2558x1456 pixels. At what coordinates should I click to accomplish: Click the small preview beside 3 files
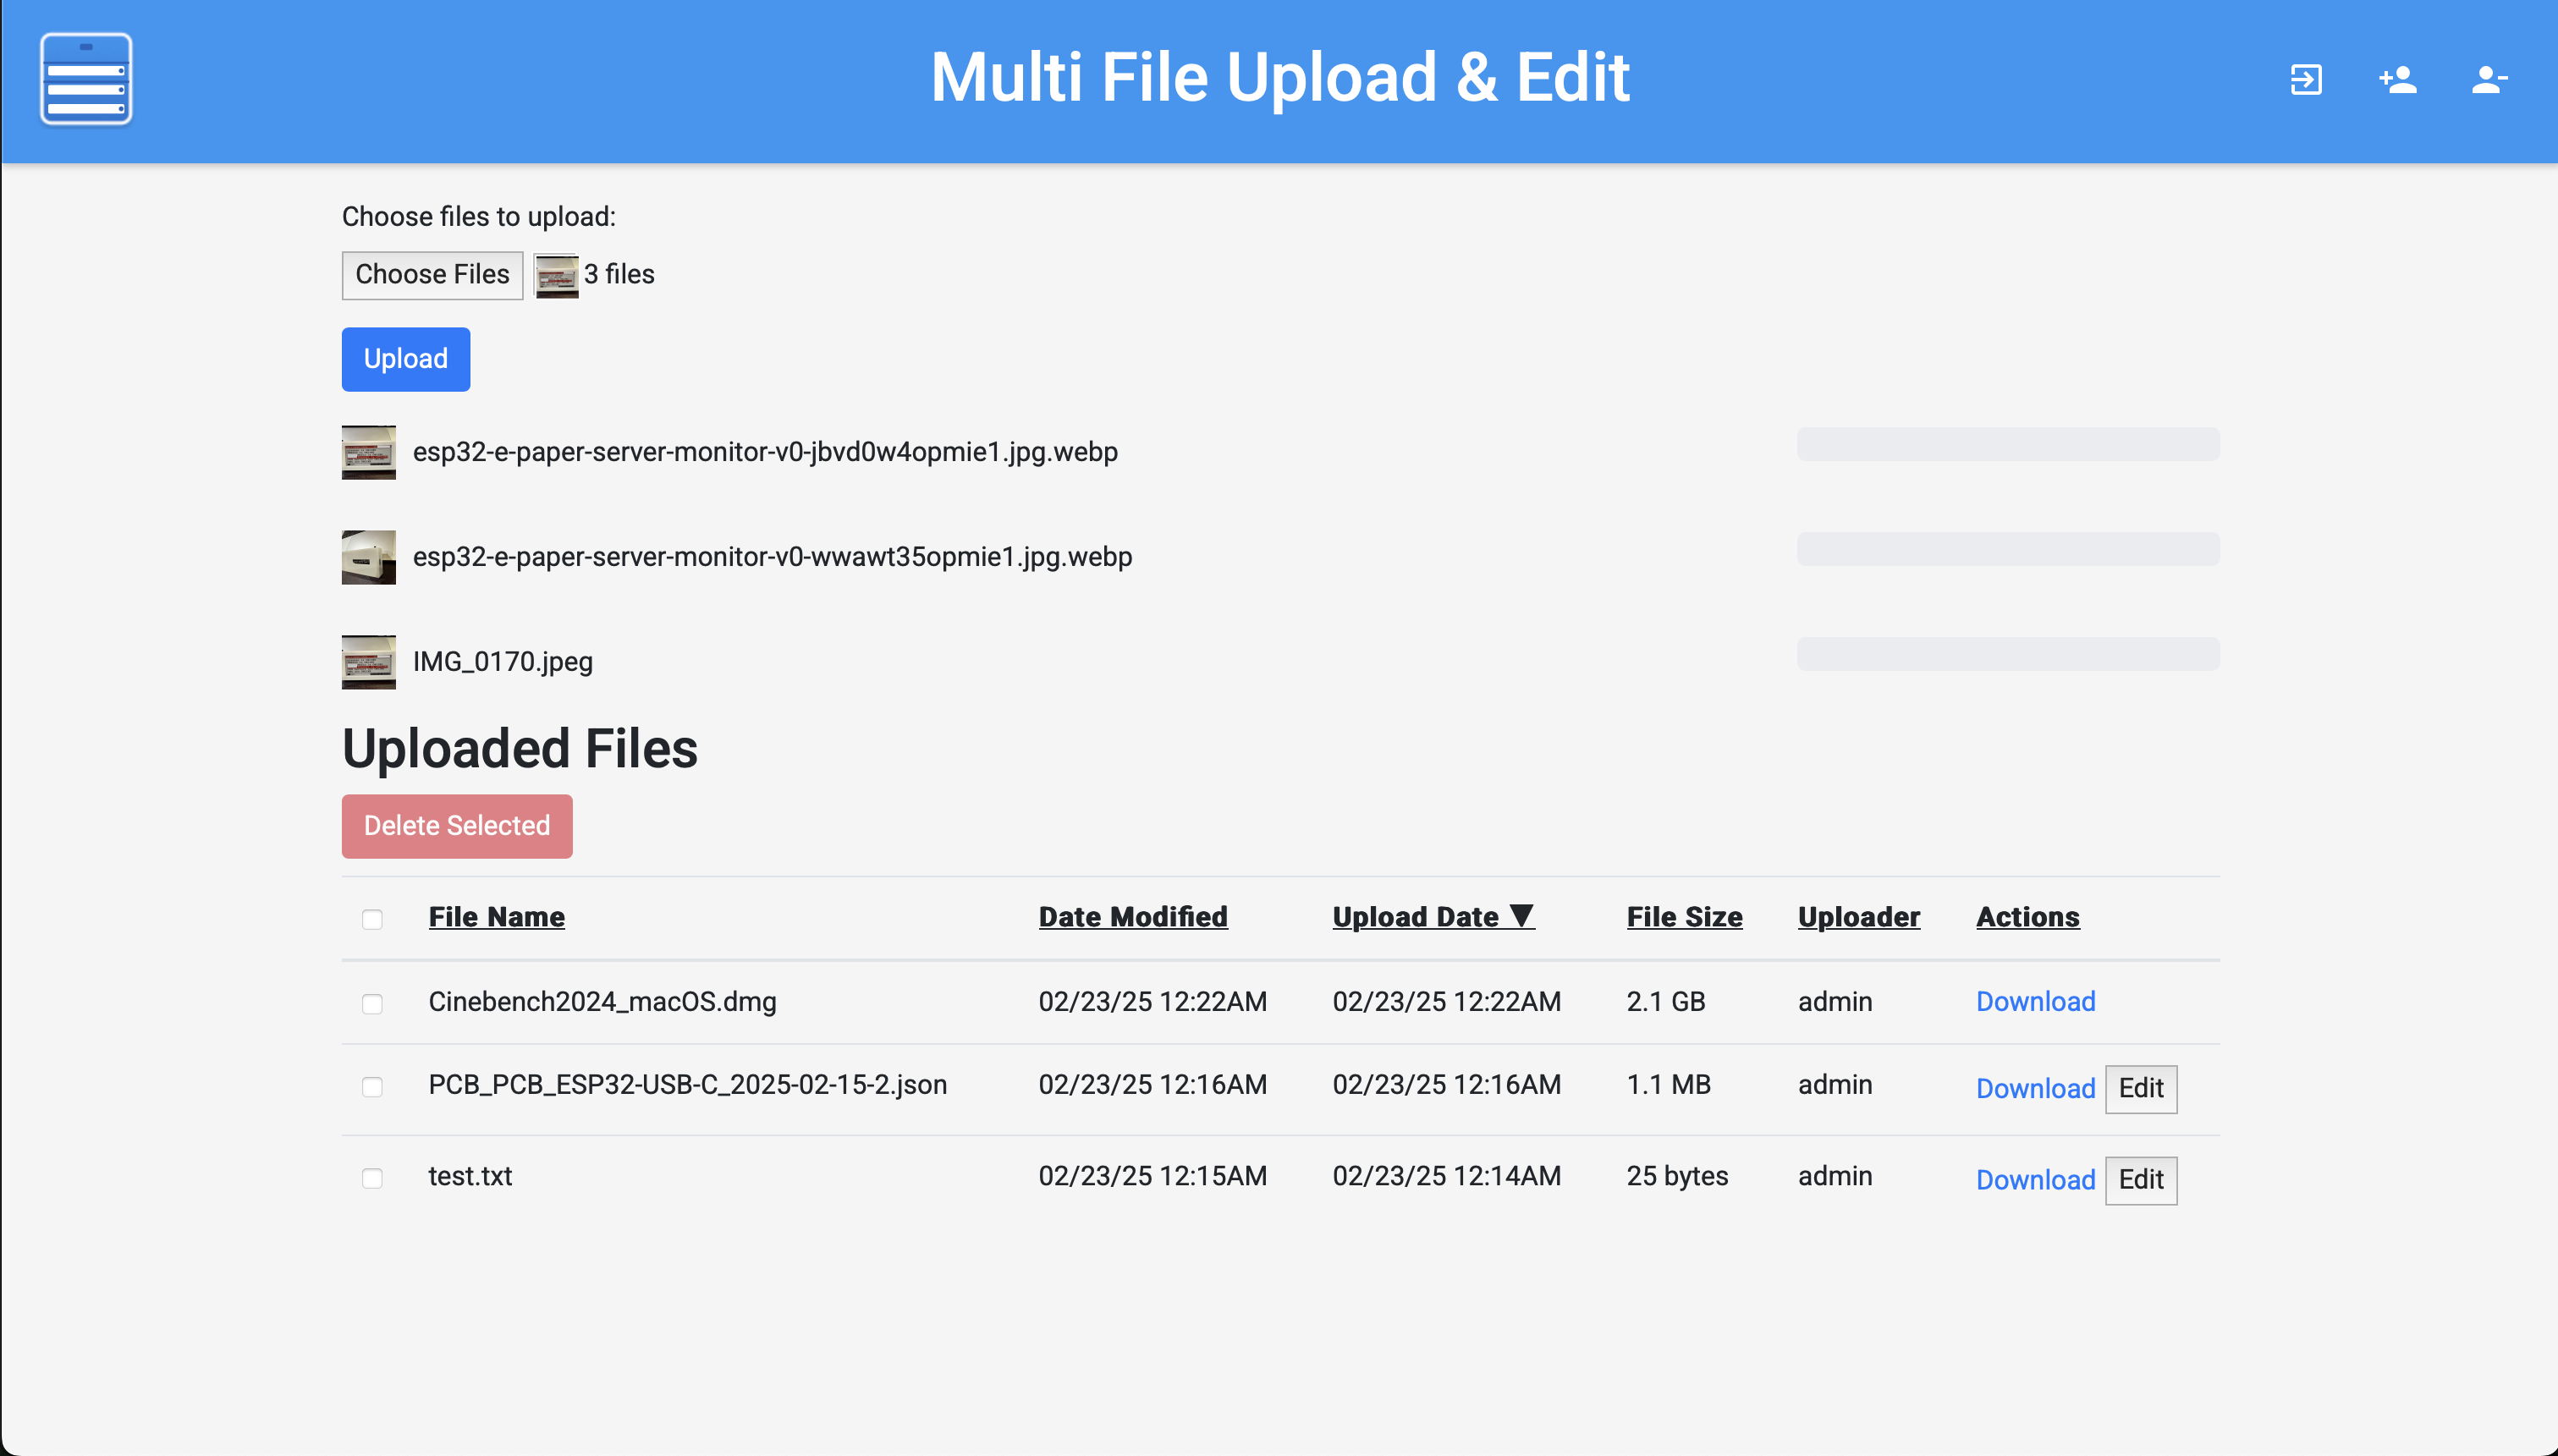tap(556, 275)
